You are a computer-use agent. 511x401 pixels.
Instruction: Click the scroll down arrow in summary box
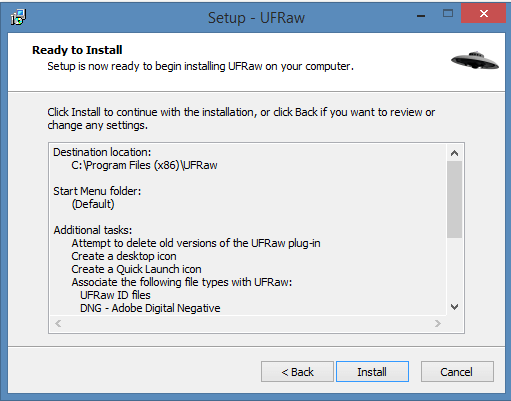454,307
